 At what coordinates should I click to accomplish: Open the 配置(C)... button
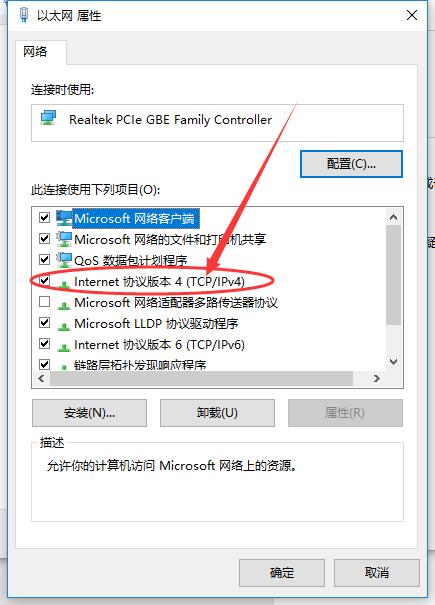click(x=351, y=164)
